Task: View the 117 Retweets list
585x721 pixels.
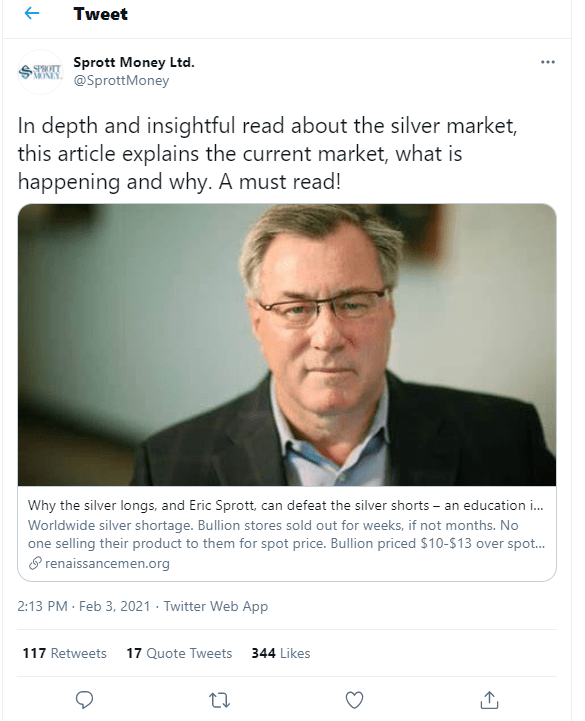Action: [64, 653]
